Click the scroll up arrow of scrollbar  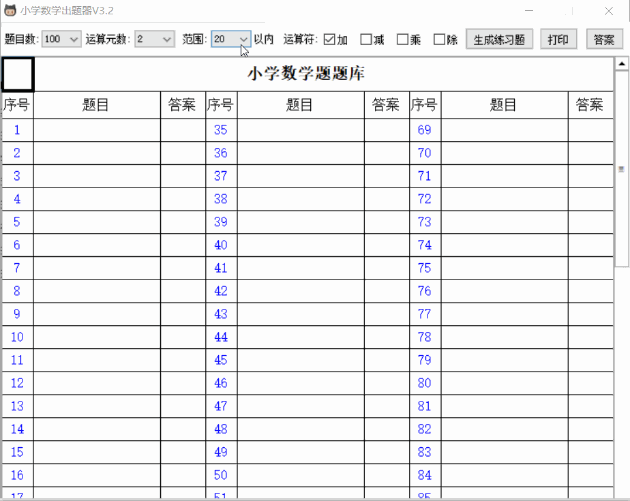pyautogui.click(x=621, y=63)
